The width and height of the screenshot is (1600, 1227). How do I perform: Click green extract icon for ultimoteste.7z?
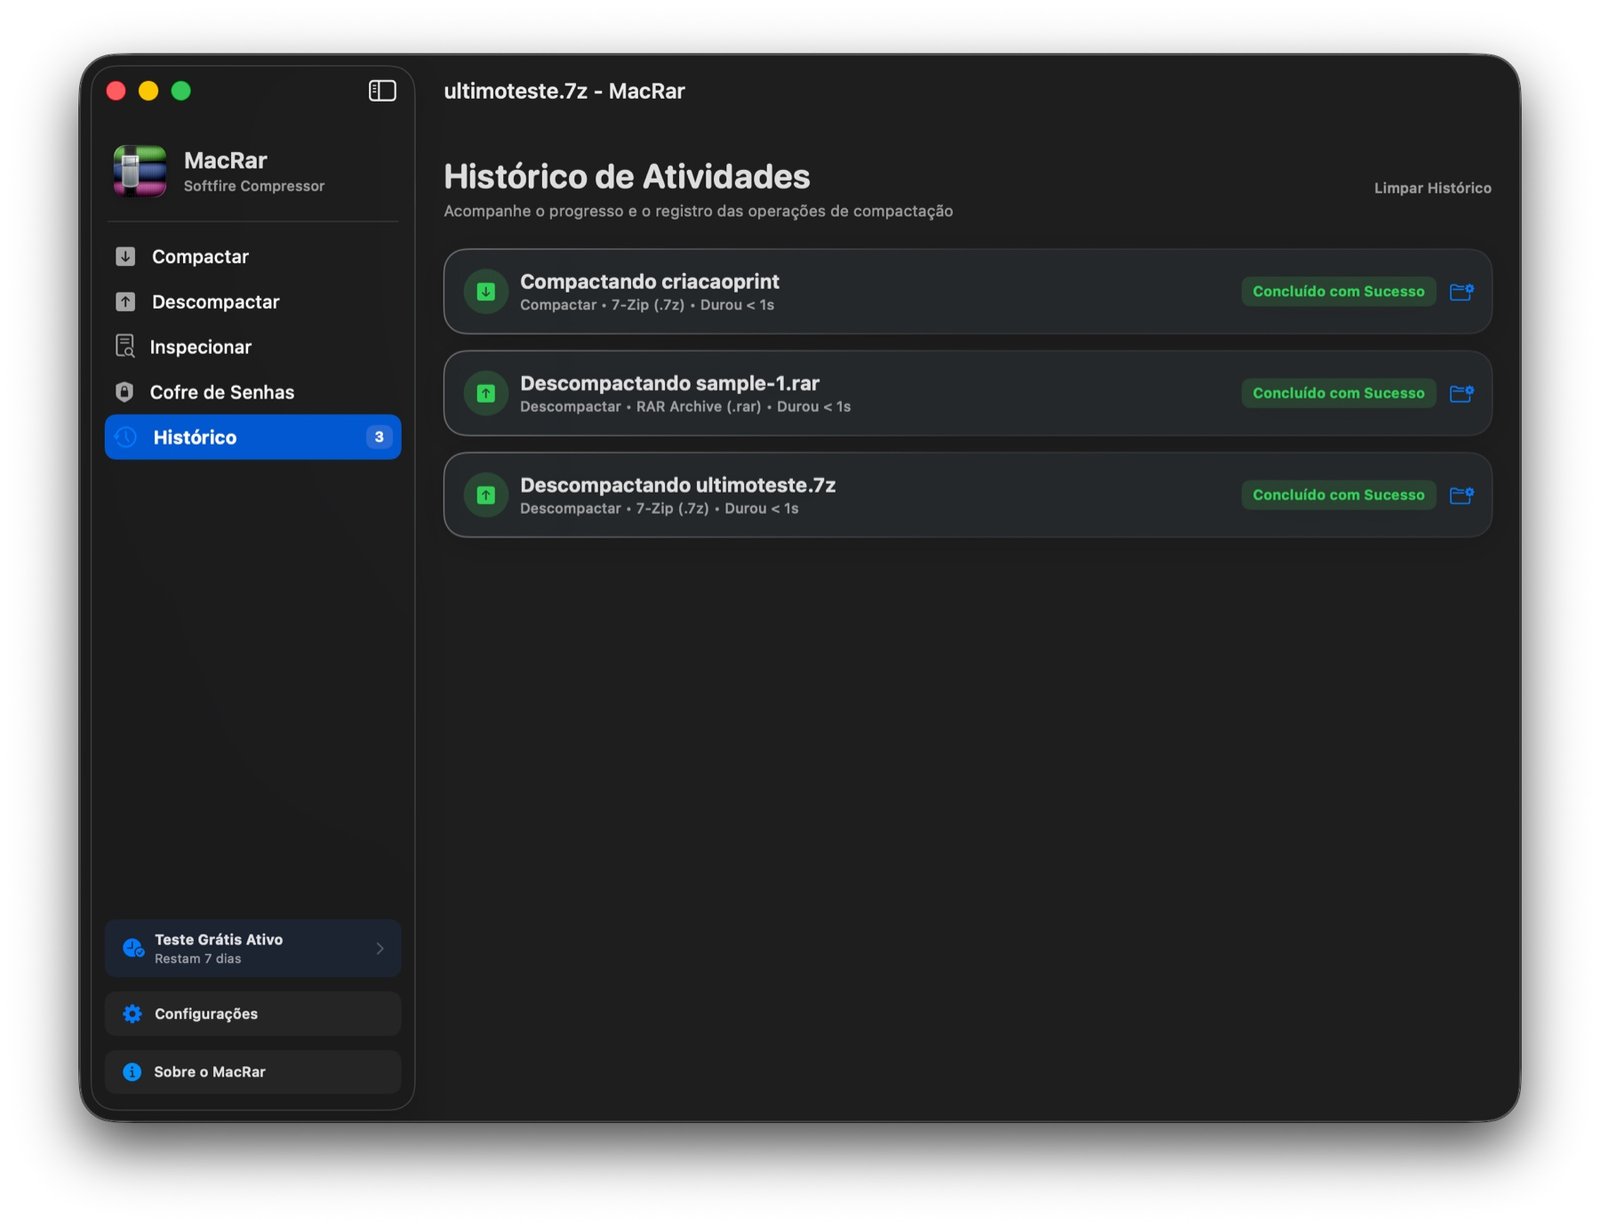click(486, 495)
